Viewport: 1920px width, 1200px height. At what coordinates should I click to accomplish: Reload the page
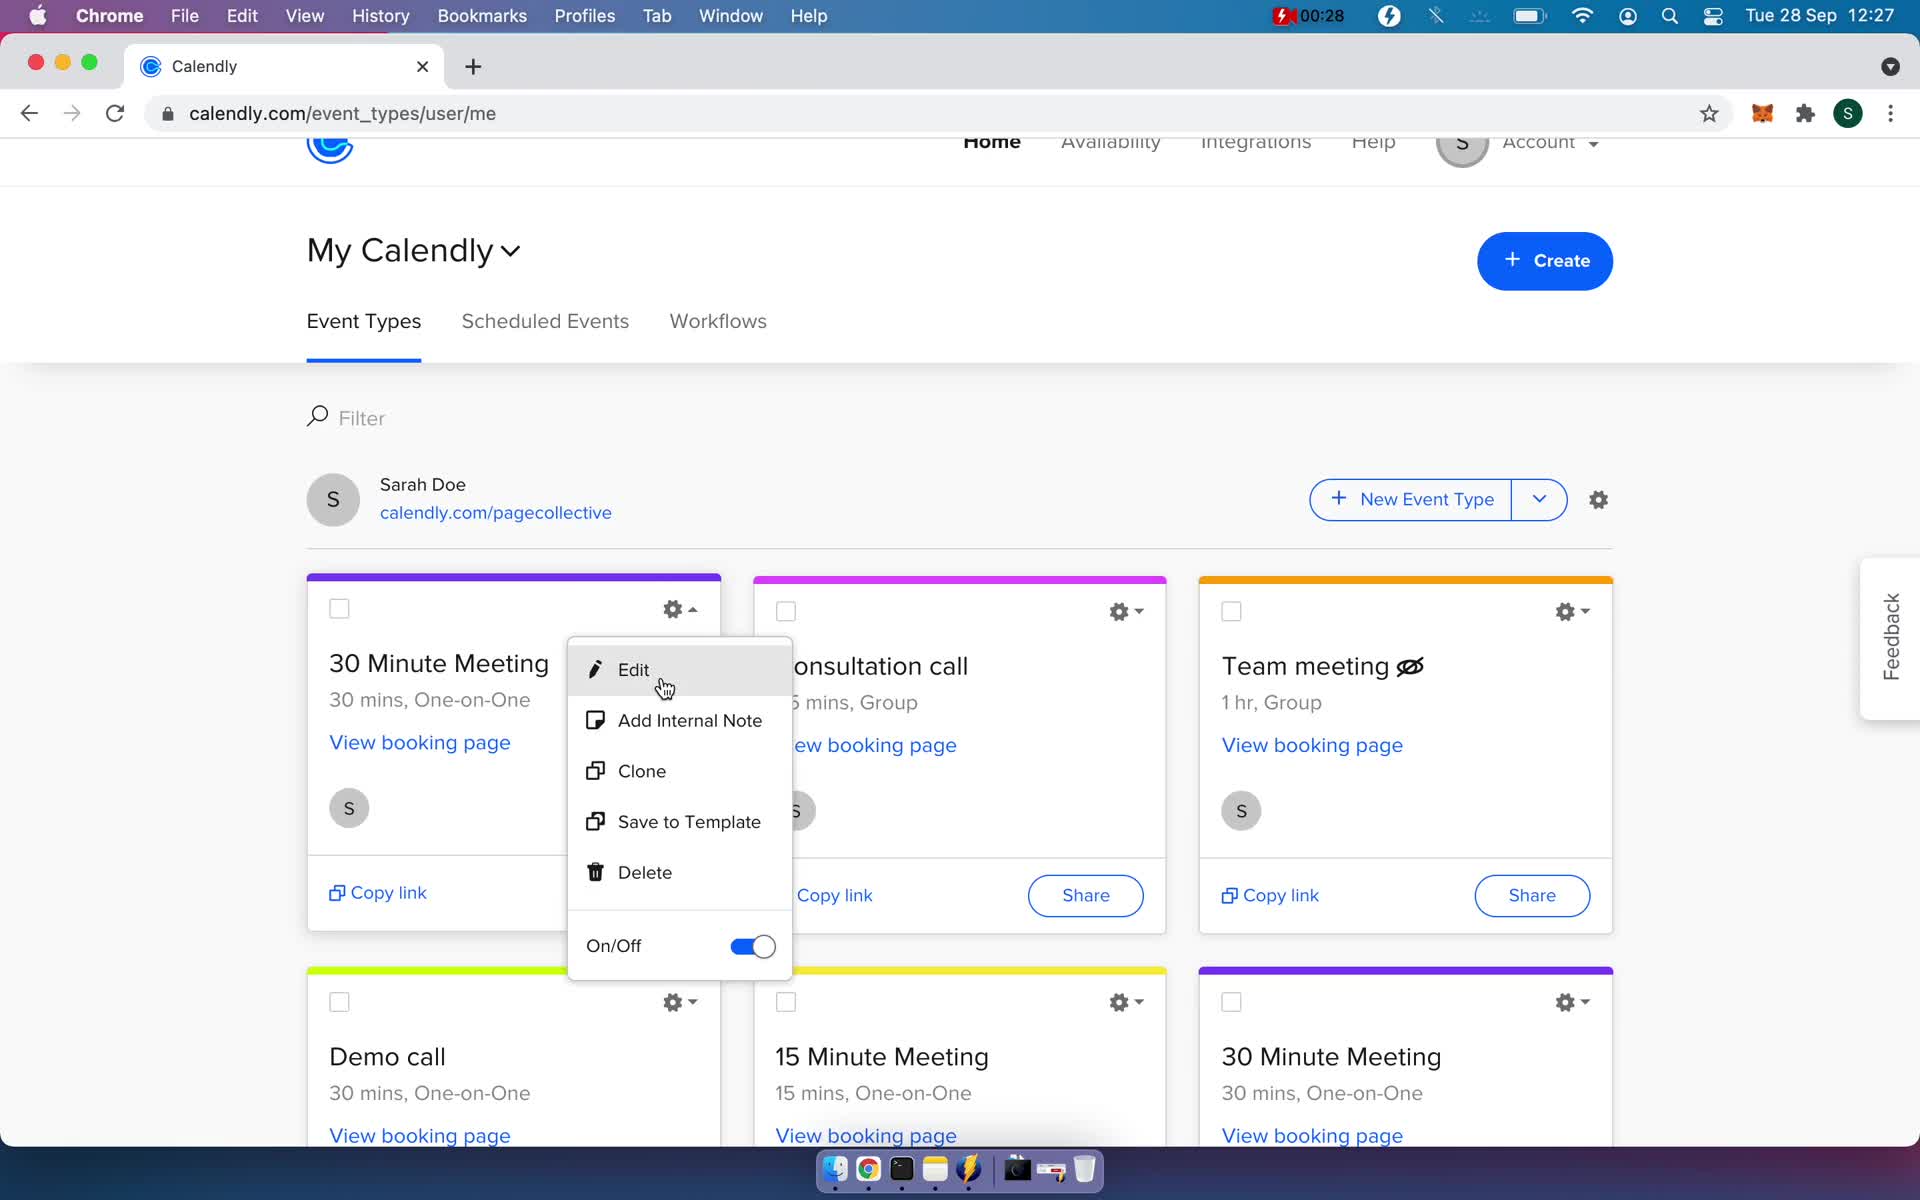tap(115, 114)
